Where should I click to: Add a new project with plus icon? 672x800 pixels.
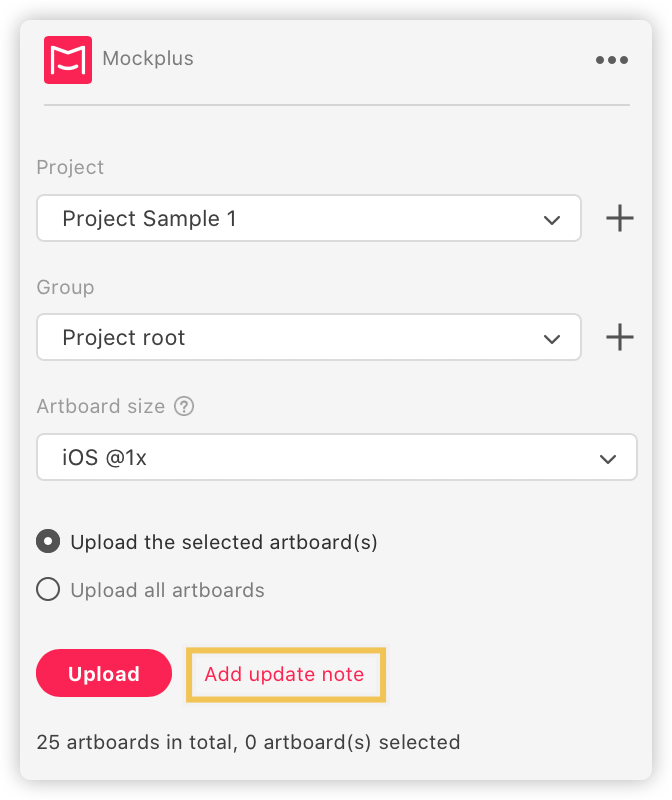(620, 218)
